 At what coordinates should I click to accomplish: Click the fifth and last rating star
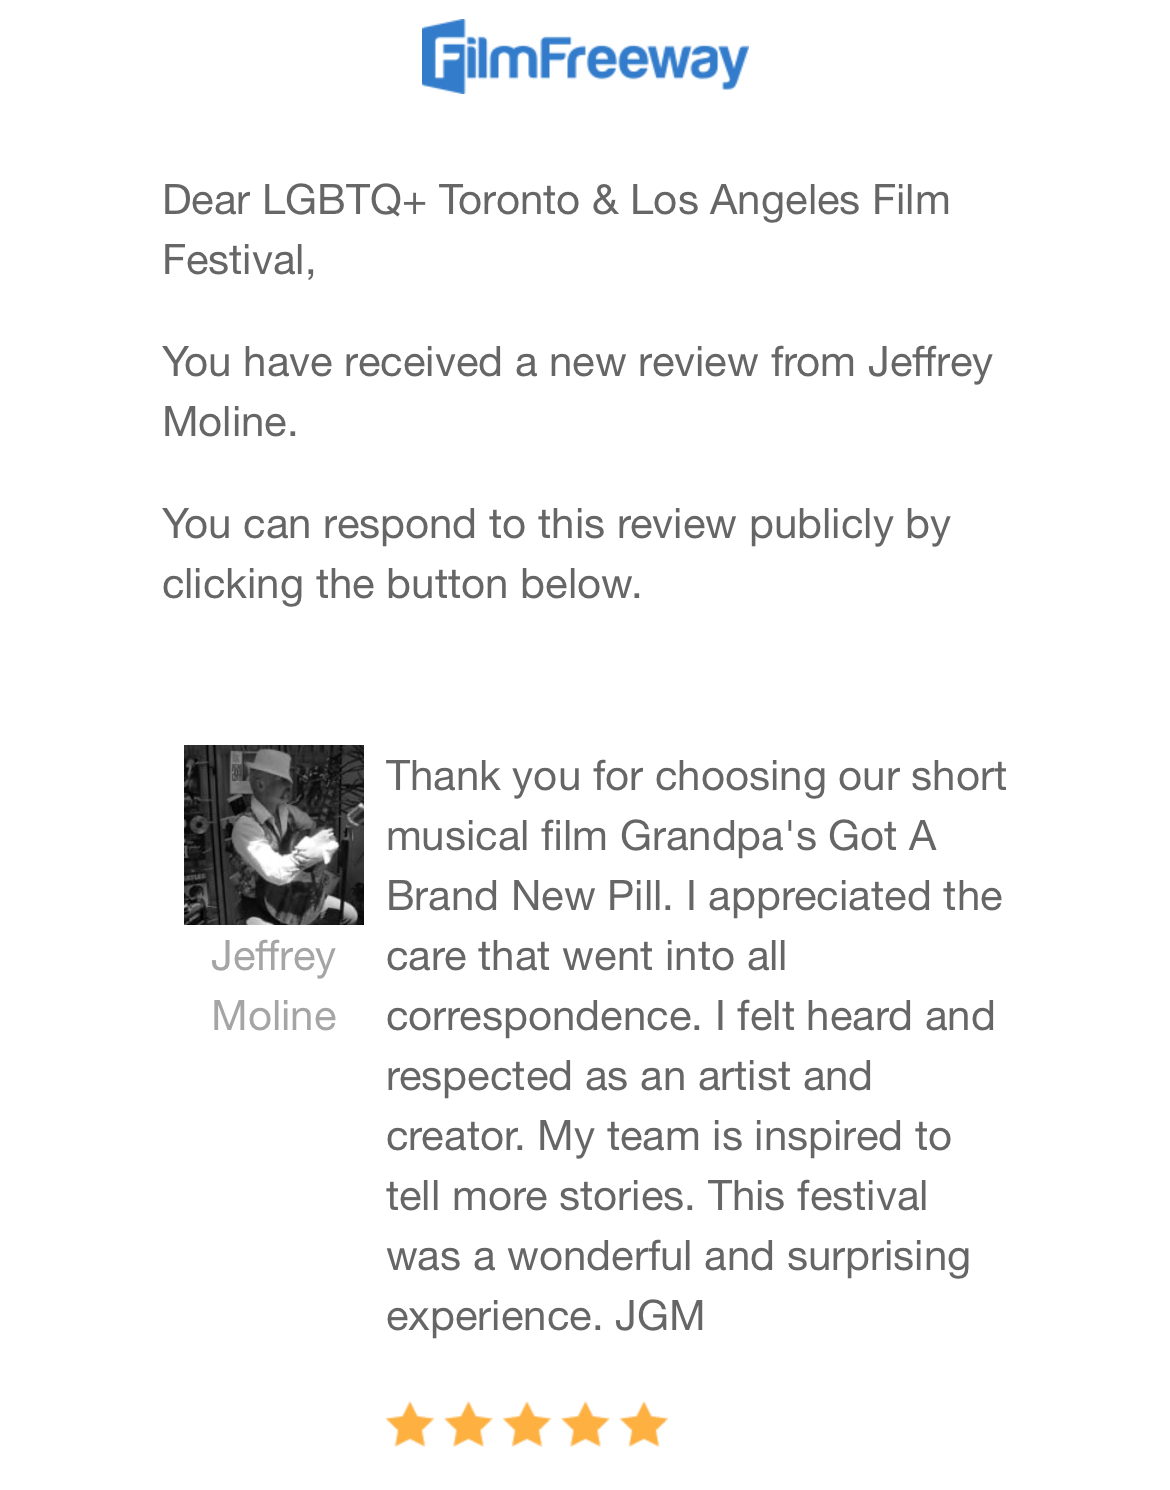click(644, 1424)
